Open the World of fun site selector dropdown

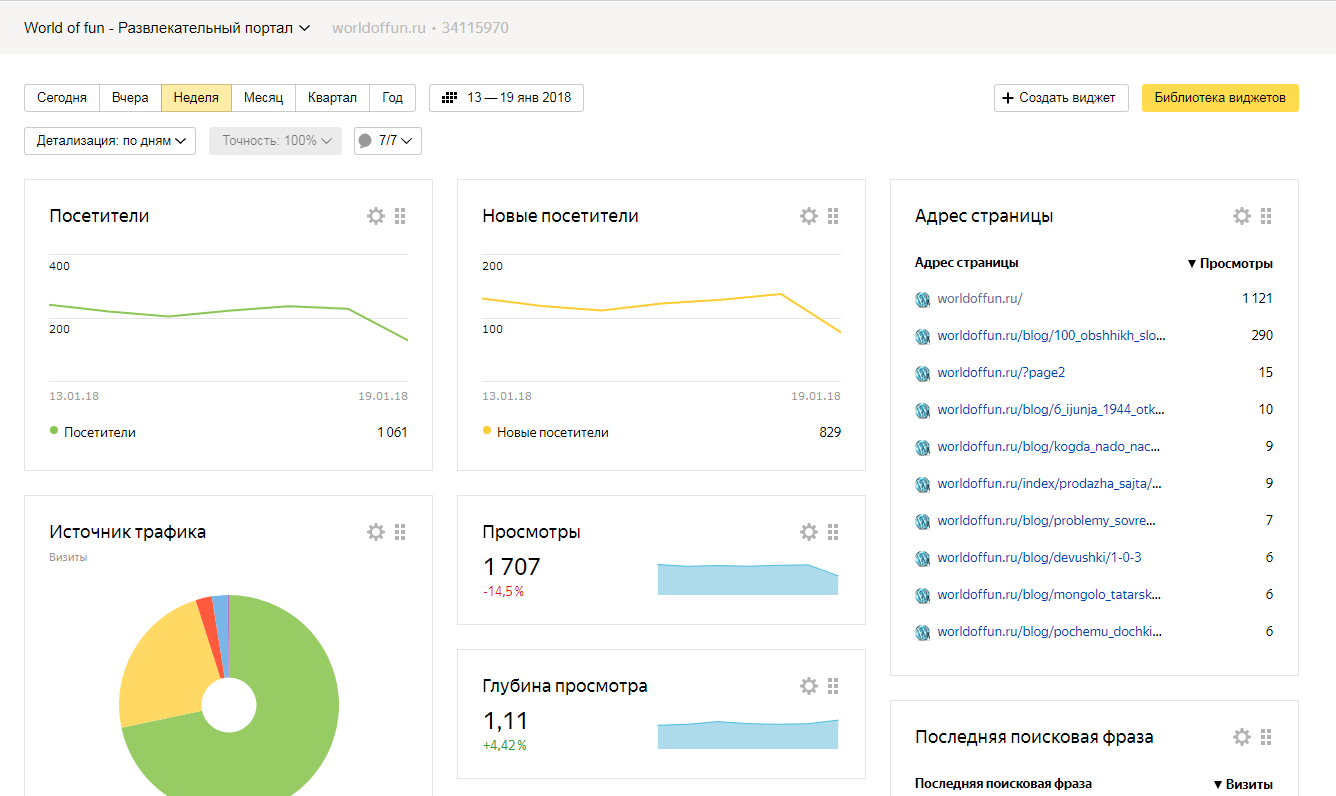click(x=167, y=28)
